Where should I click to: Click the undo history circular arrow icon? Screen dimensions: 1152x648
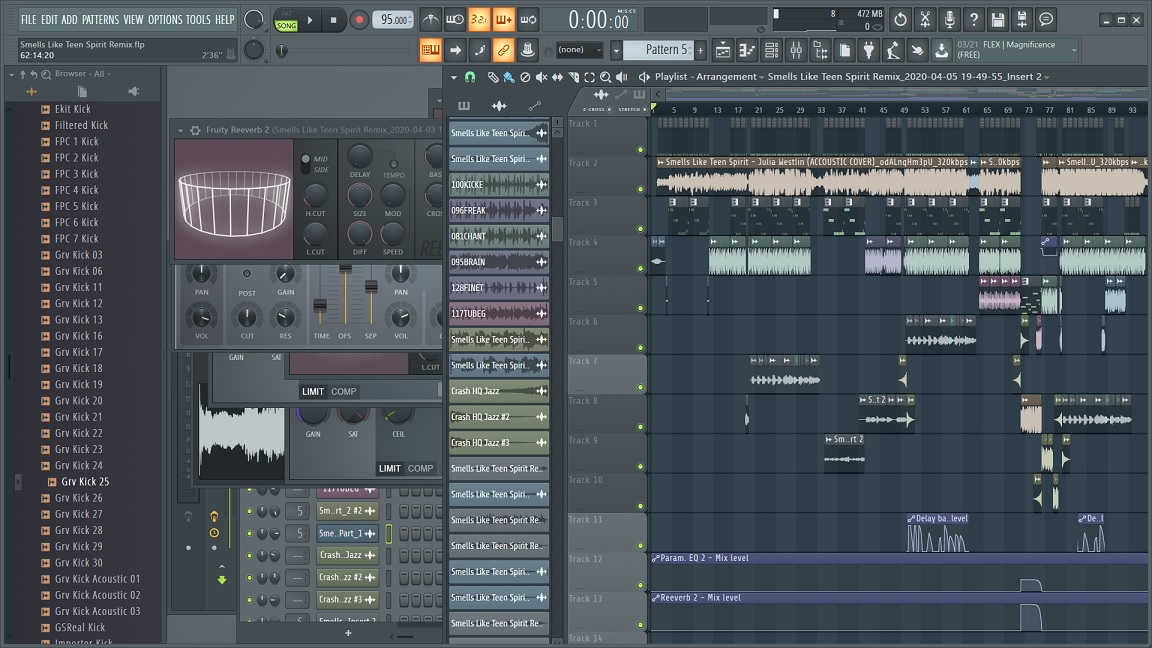pos(901,20)
